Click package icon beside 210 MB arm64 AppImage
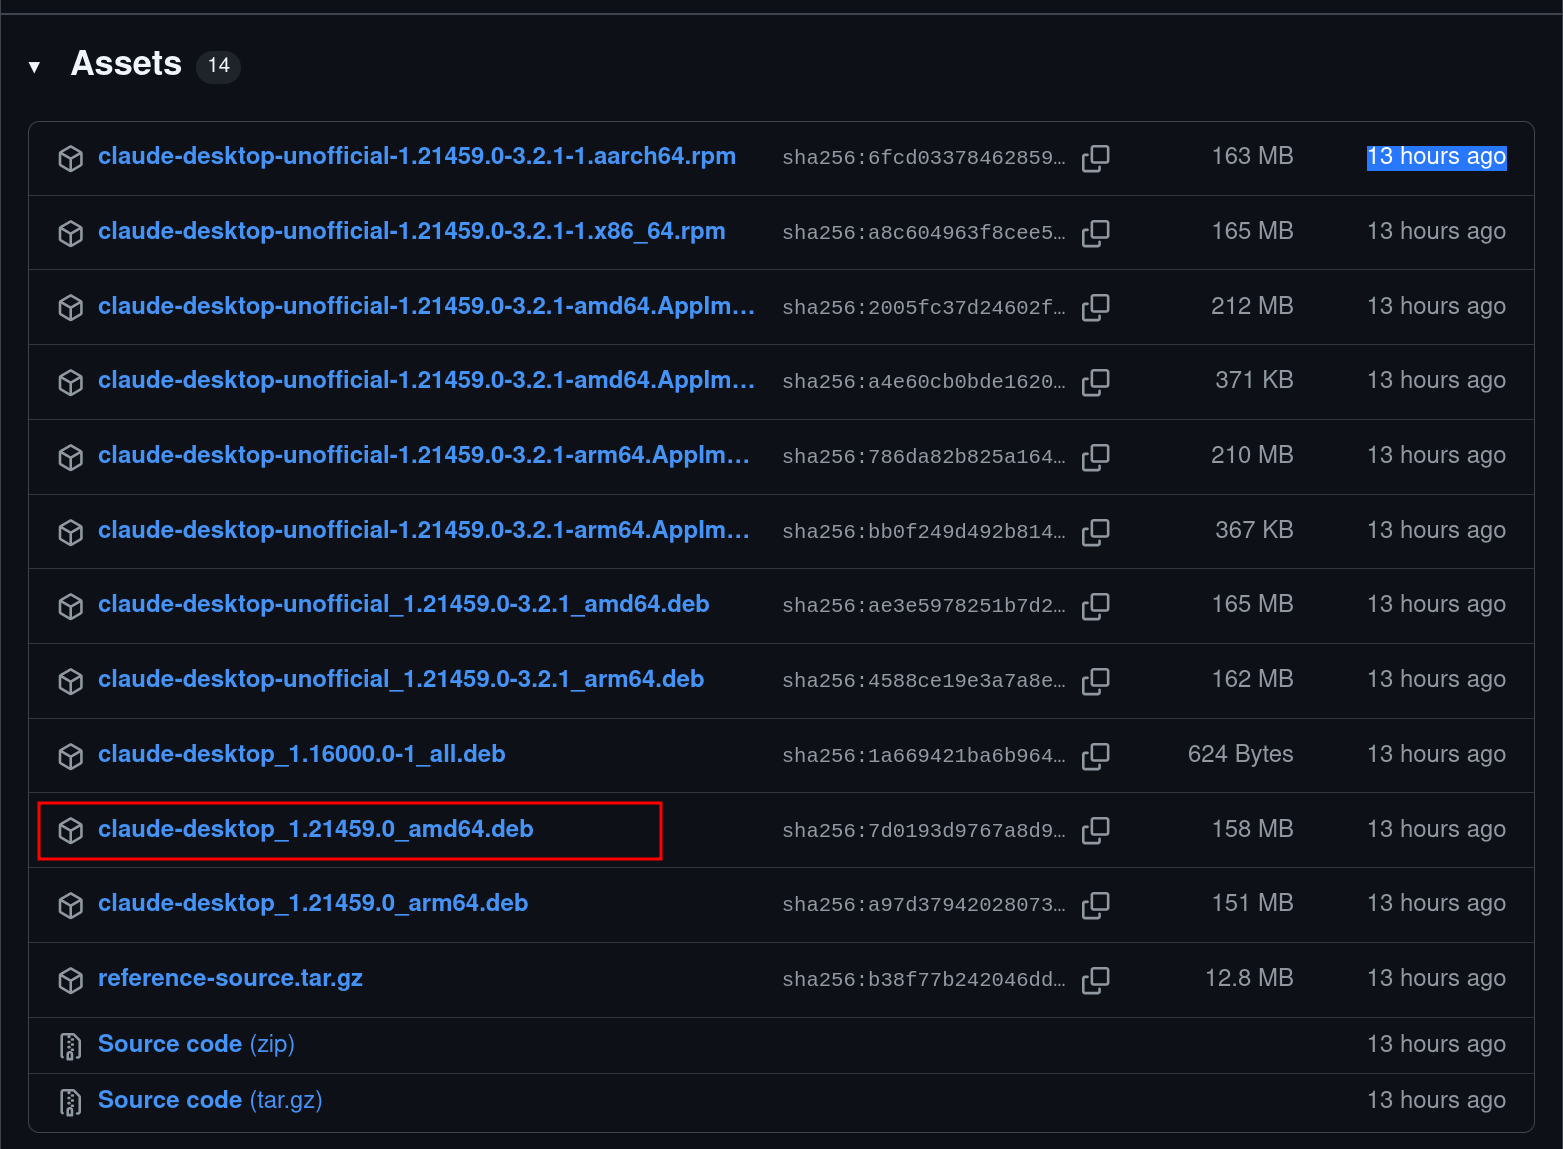 tap(70, 457)
